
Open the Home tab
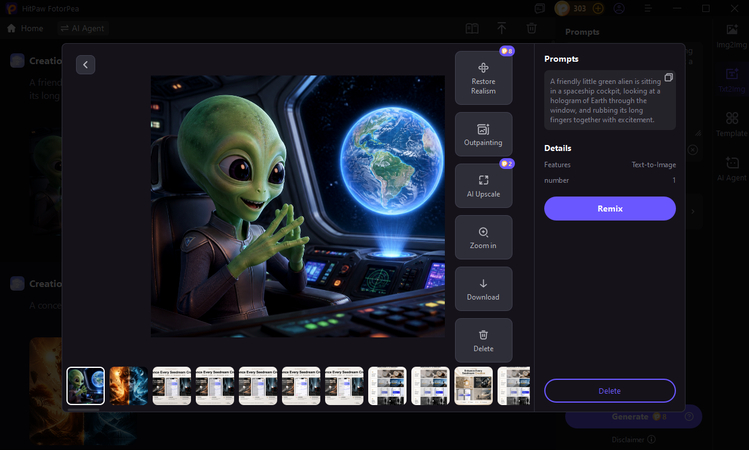click(x=25, y=28)
